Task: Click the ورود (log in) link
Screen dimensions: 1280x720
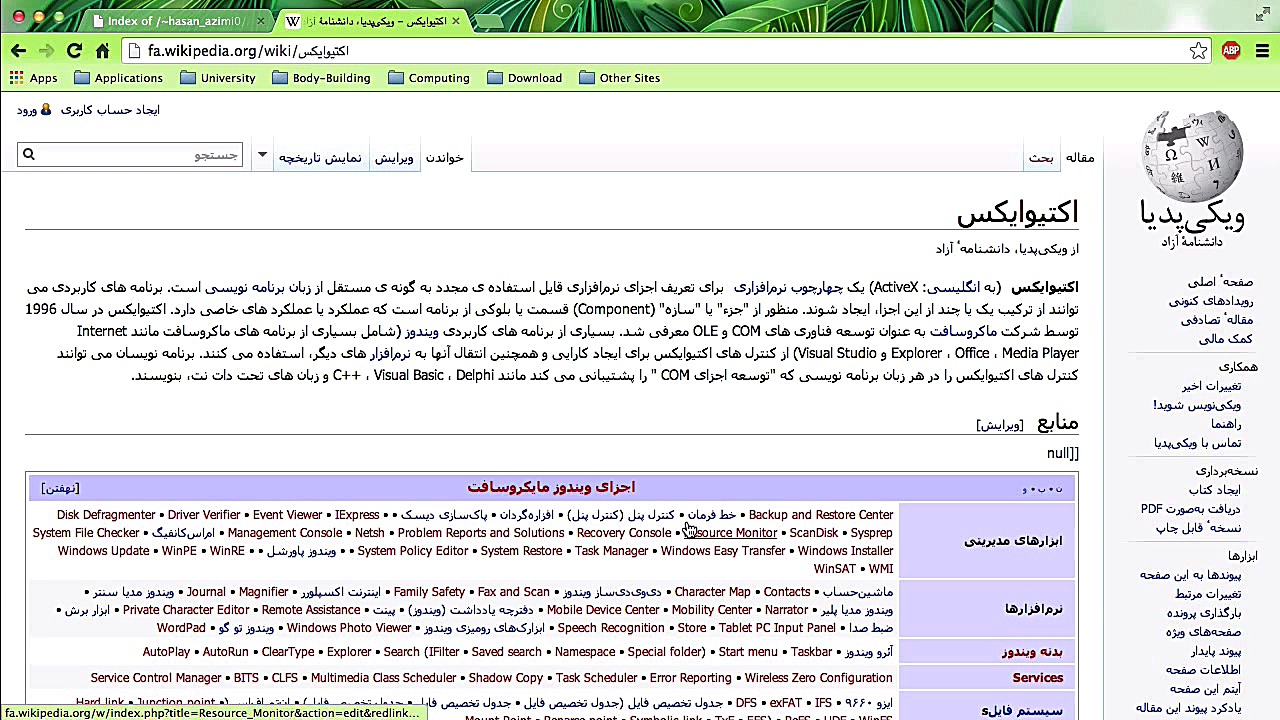Action: (27, 110)
